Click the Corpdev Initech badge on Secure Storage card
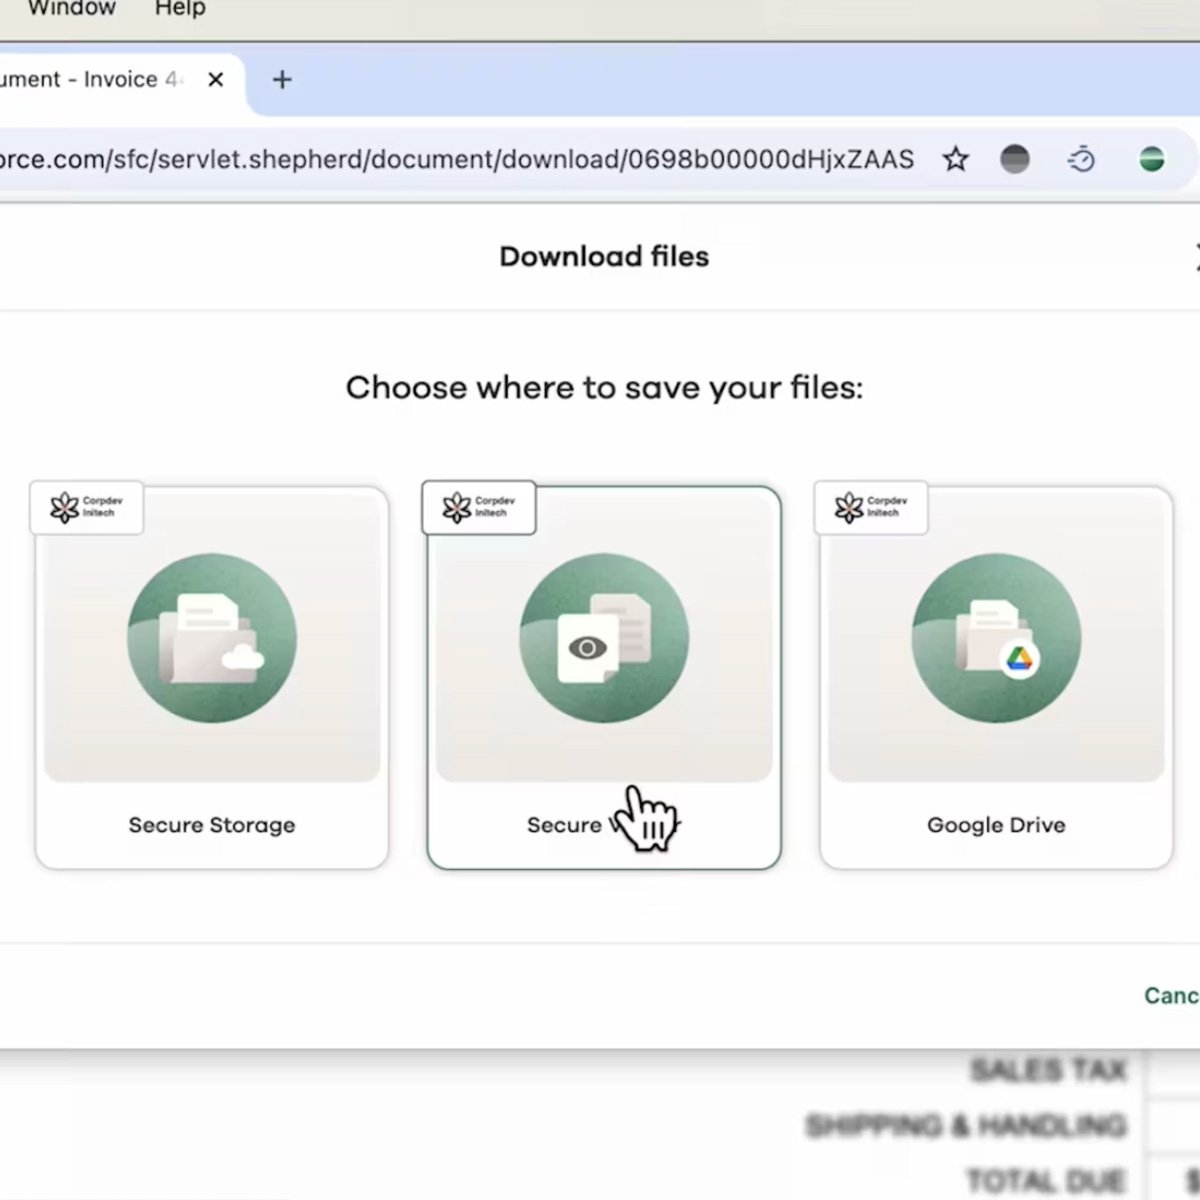 (87, 507)
